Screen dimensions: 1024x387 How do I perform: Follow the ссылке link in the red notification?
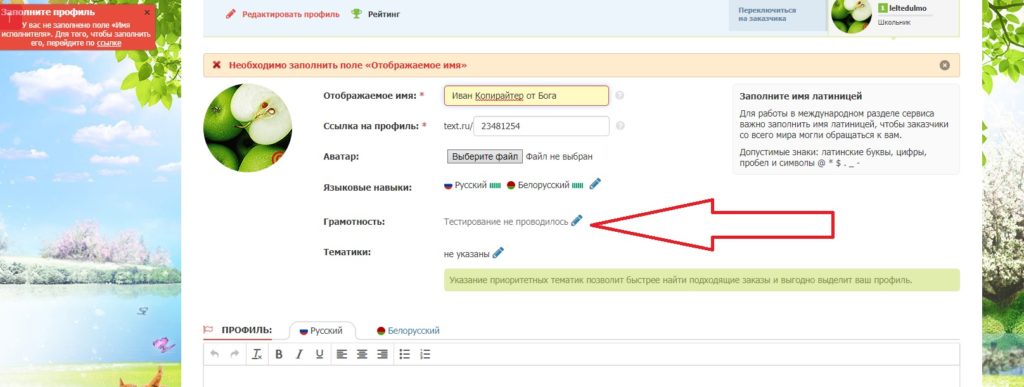click(109, 43)
